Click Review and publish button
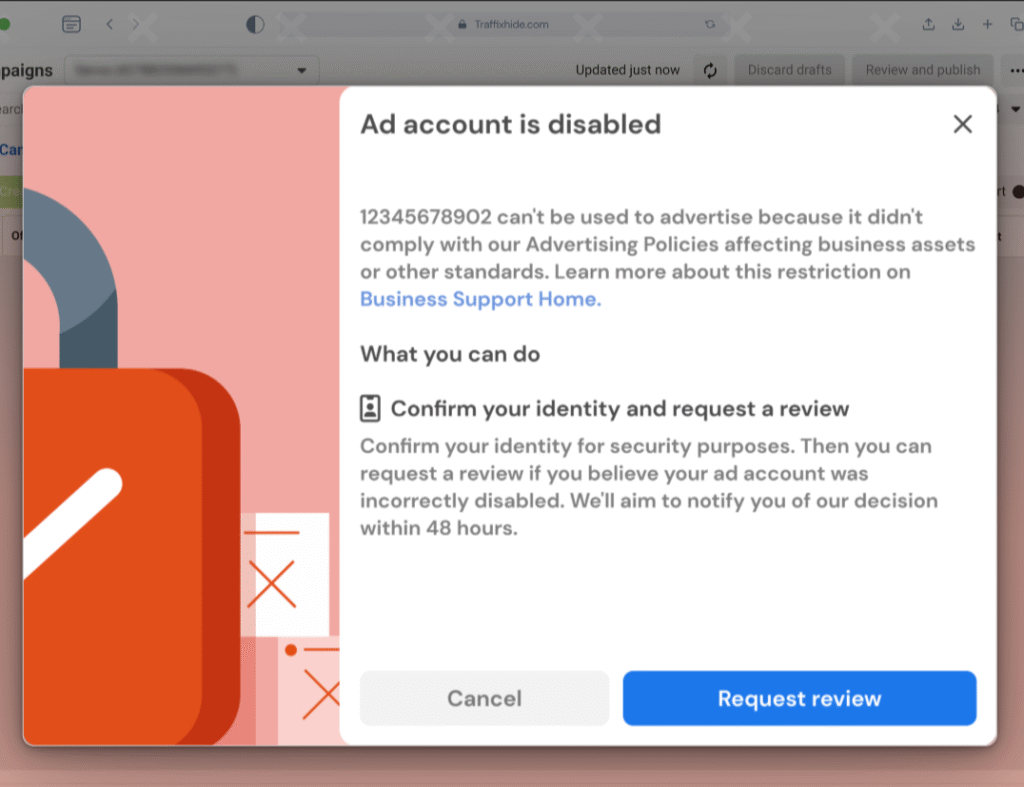This screenshot has height=787, width=1024. point(923,70)
